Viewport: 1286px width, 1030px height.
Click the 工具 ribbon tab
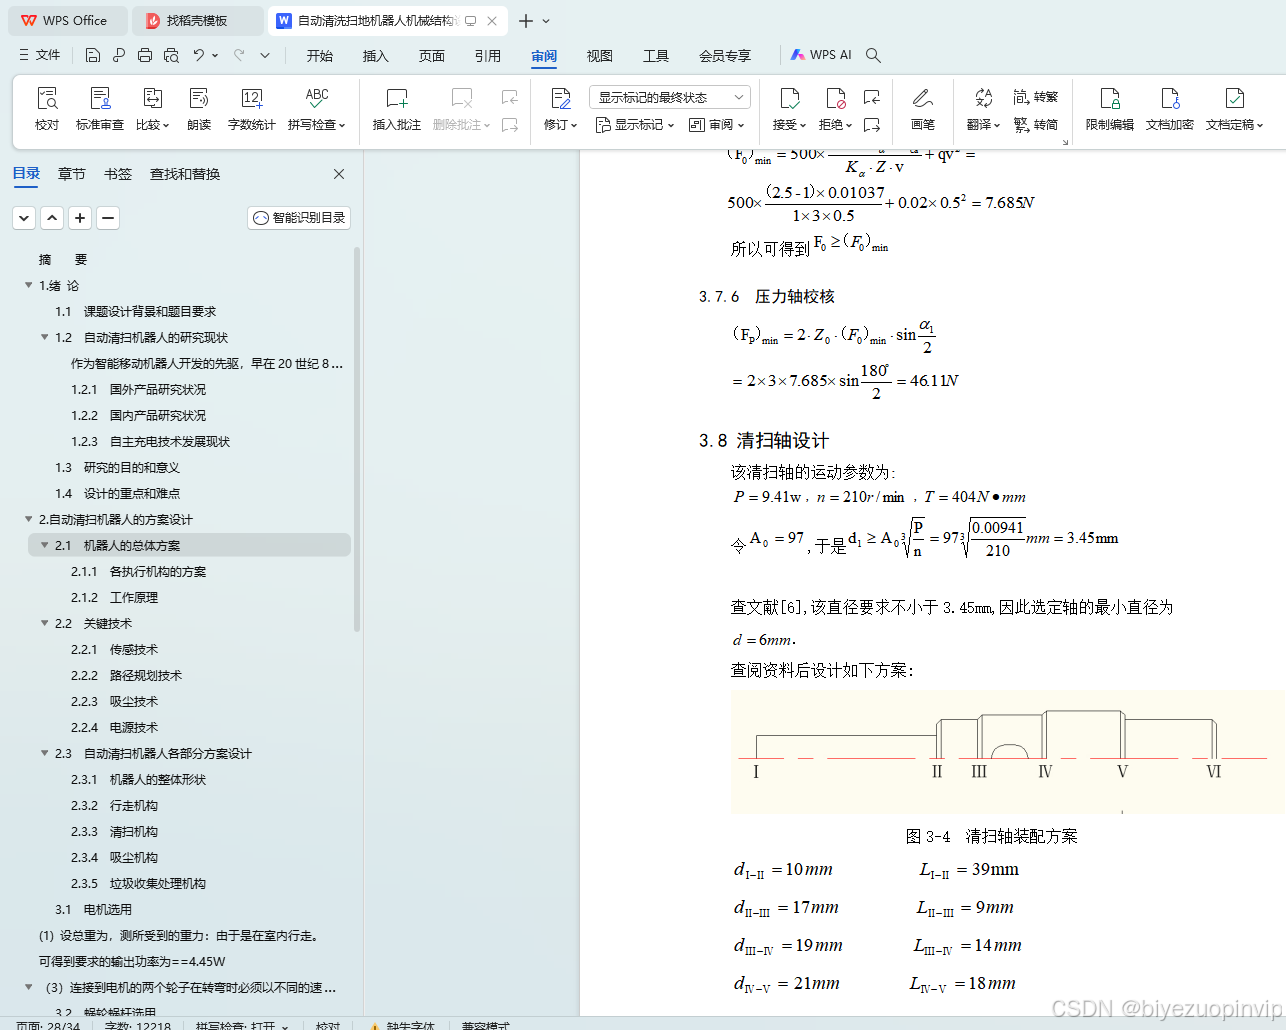coord(656,56)
